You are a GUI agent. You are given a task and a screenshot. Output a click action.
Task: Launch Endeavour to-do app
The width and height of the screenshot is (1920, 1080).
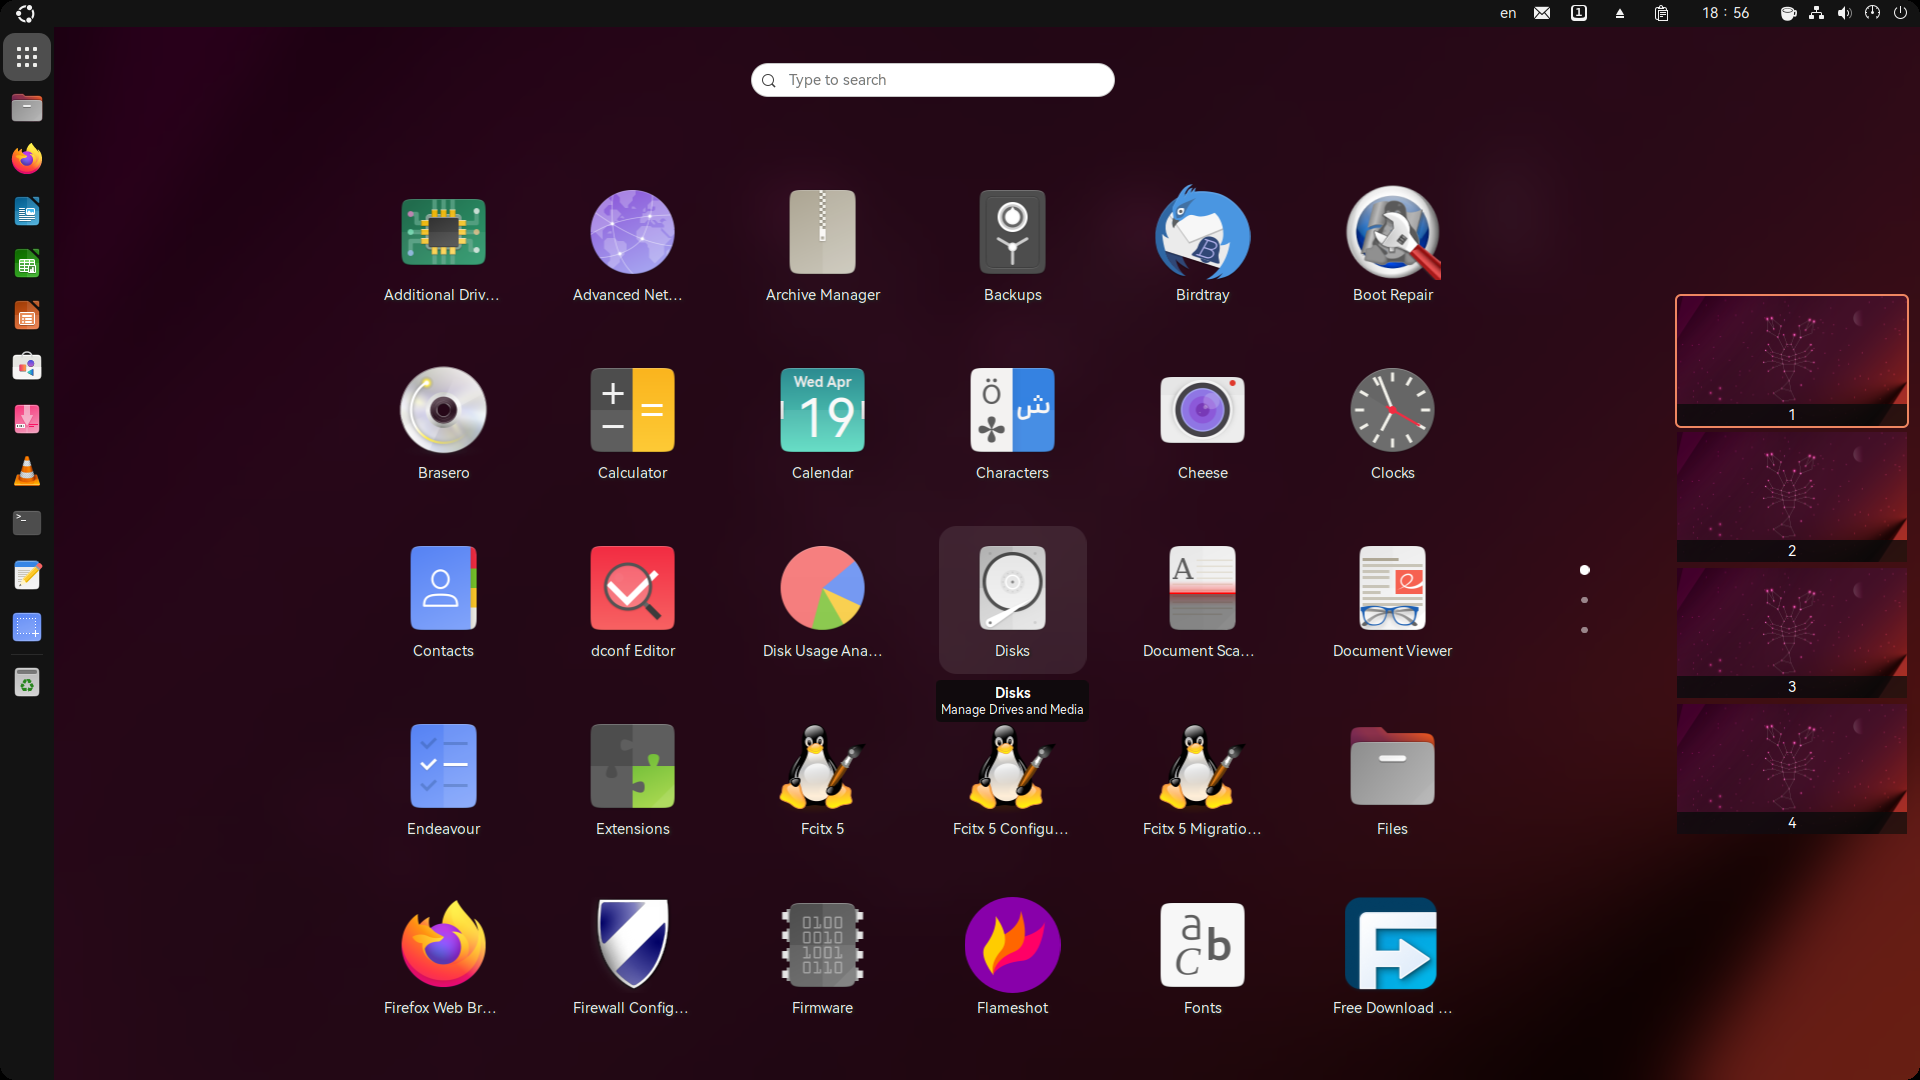tap(443, 780)
